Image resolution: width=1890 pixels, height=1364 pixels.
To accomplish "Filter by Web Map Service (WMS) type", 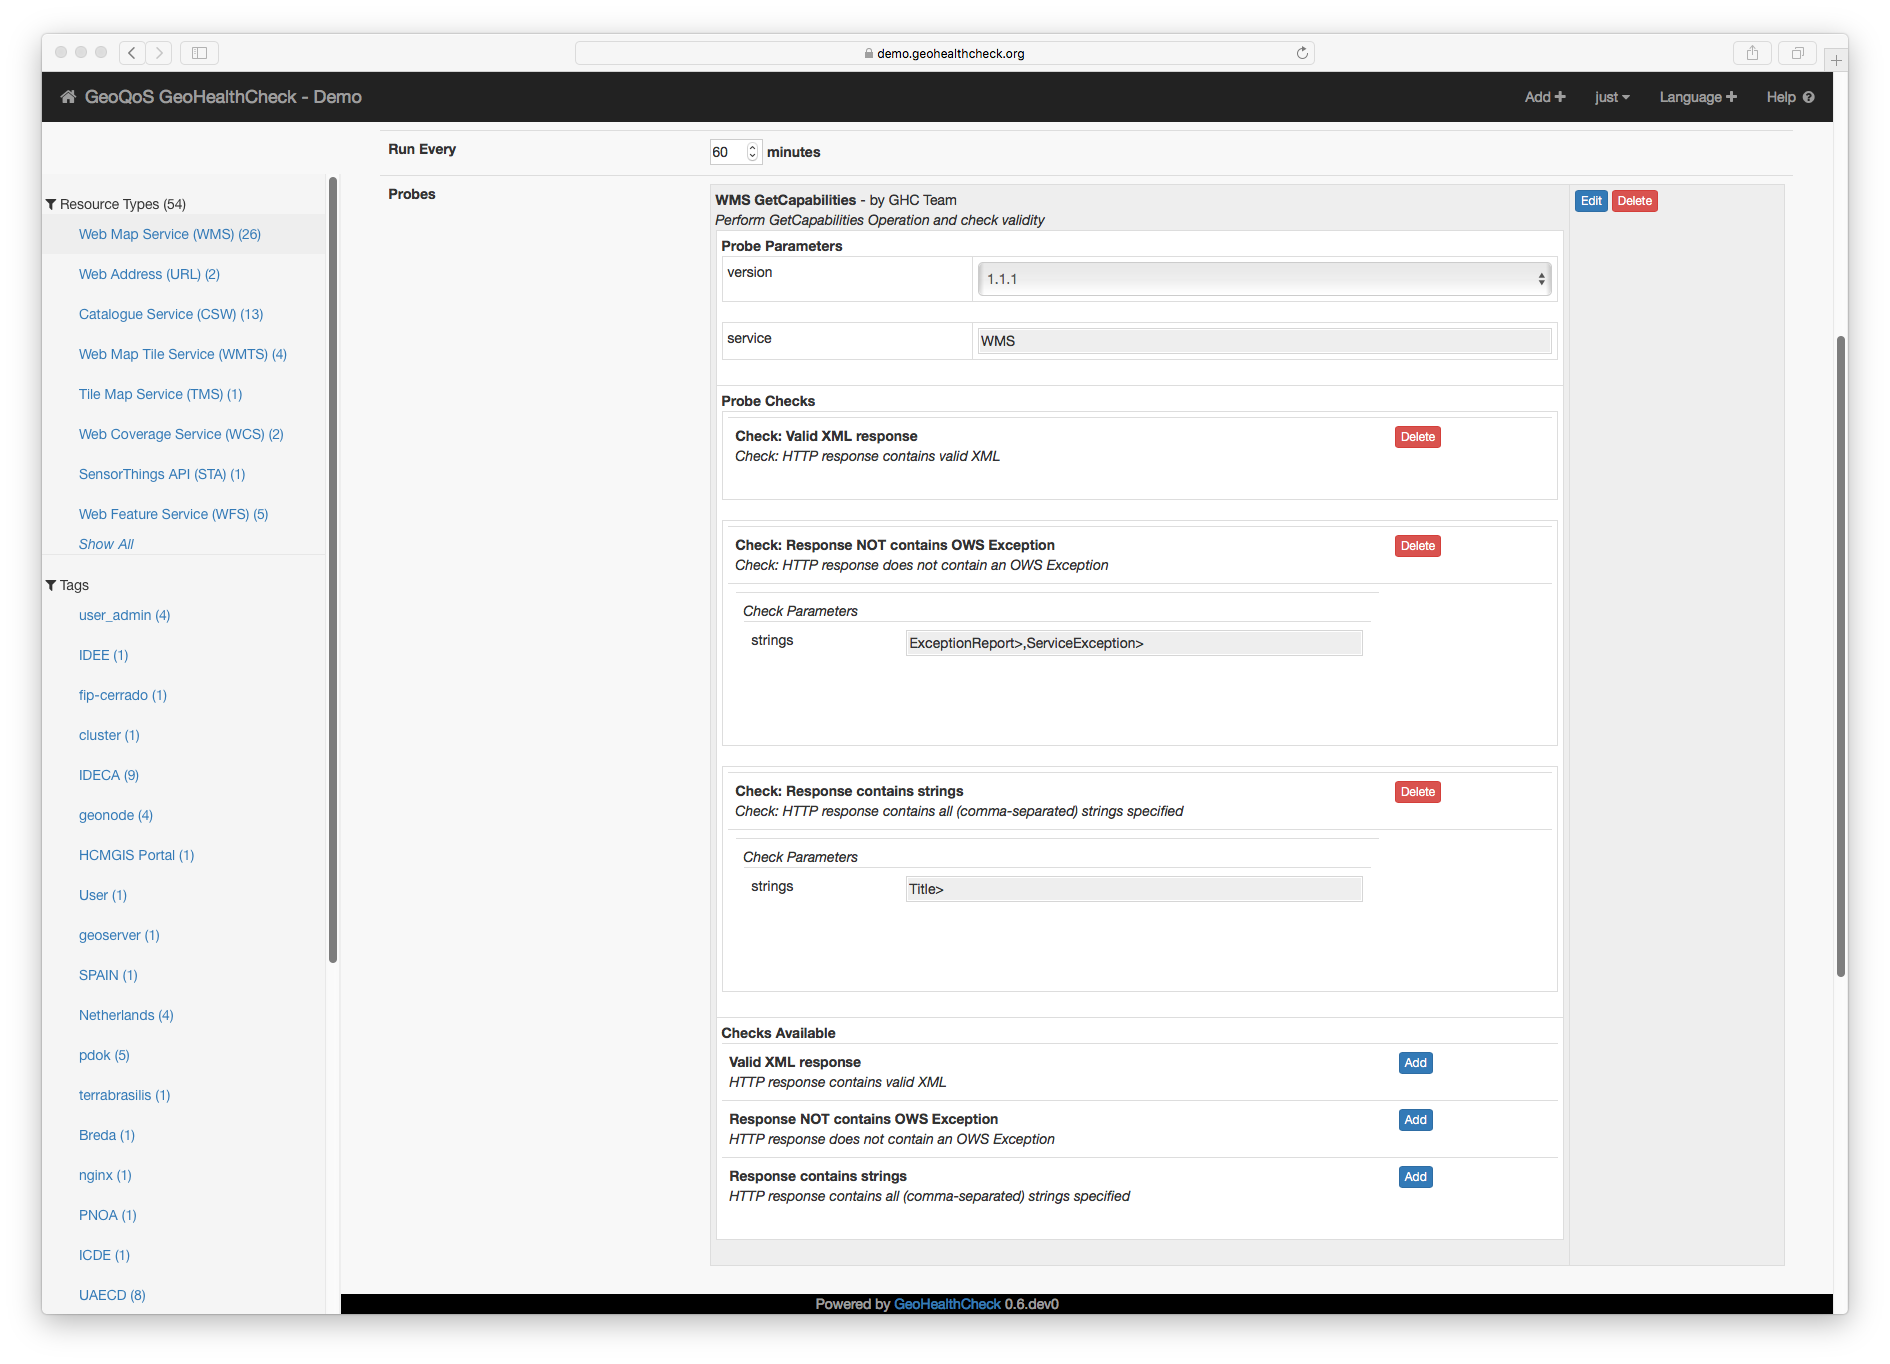I will (170, 234).
